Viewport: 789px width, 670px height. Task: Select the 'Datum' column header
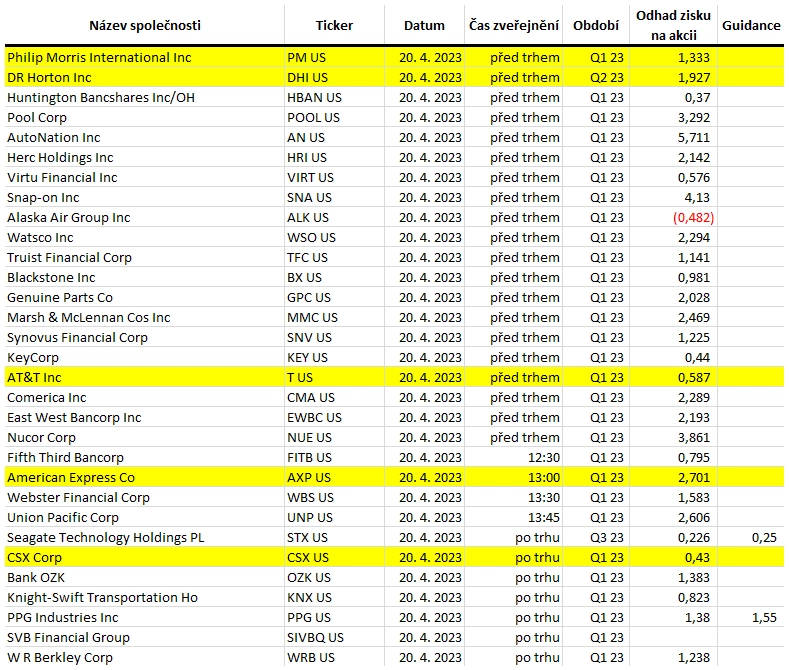424,26
